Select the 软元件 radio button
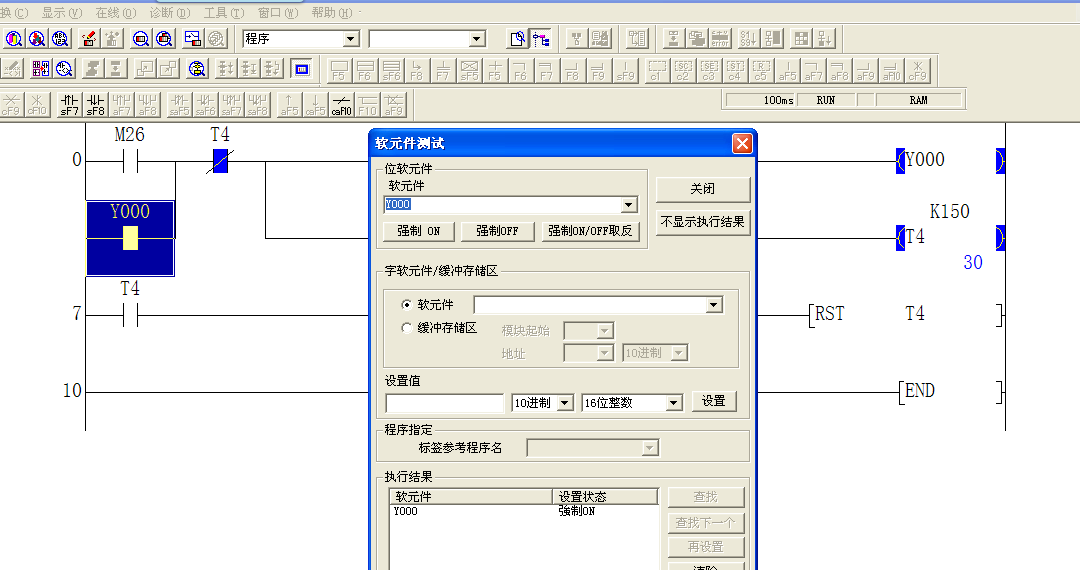The image size is (1080, 570). tap(406, 305)
